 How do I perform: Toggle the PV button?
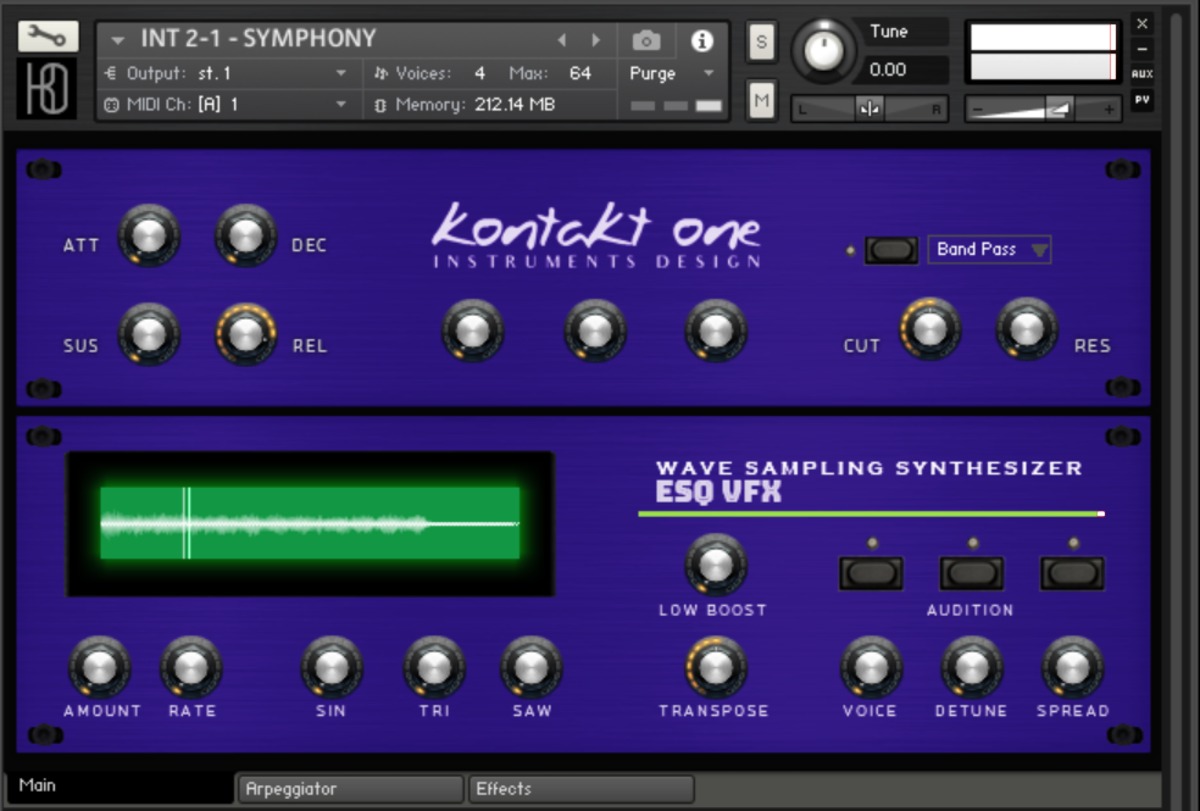coord(1142,99)
